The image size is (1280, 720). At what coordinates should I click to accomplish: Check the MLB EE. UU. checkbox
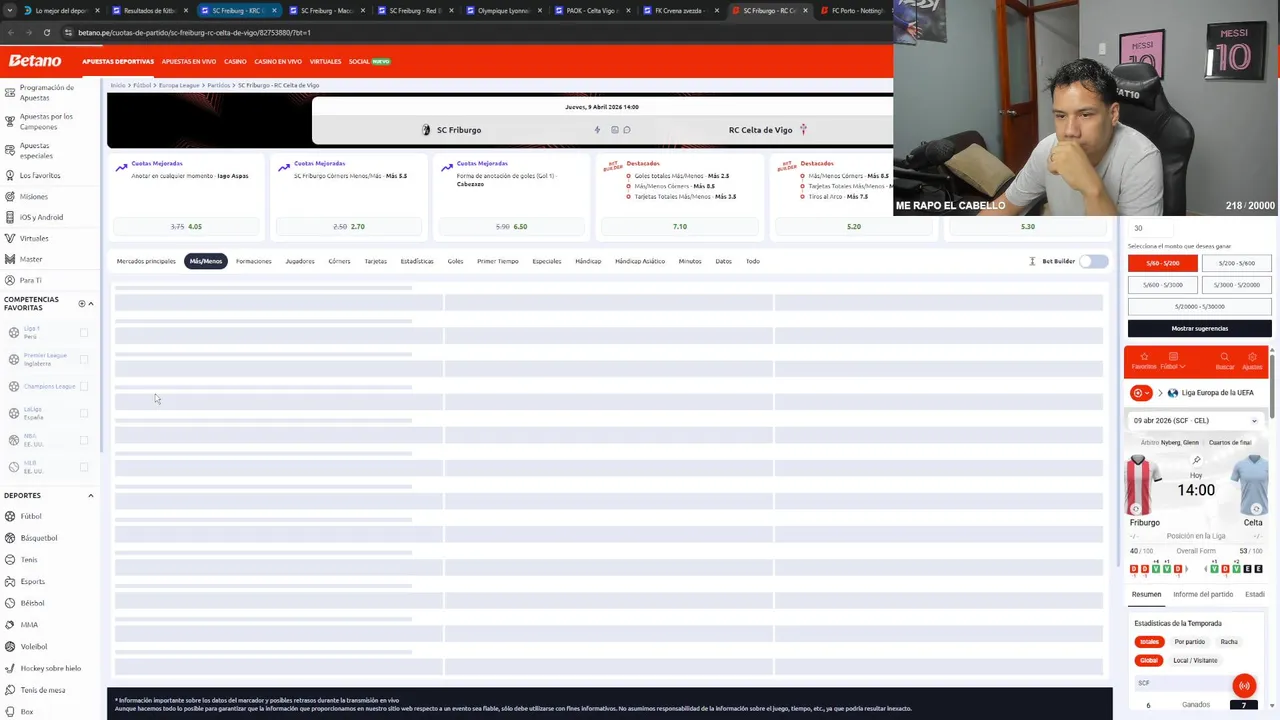(84, 467)
